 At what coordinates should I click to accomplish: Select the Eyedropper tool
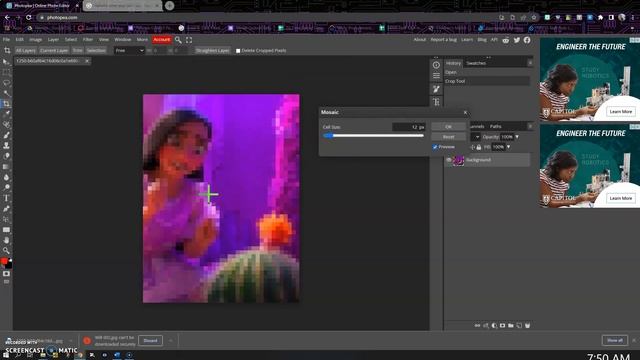[x=6, y=114]
